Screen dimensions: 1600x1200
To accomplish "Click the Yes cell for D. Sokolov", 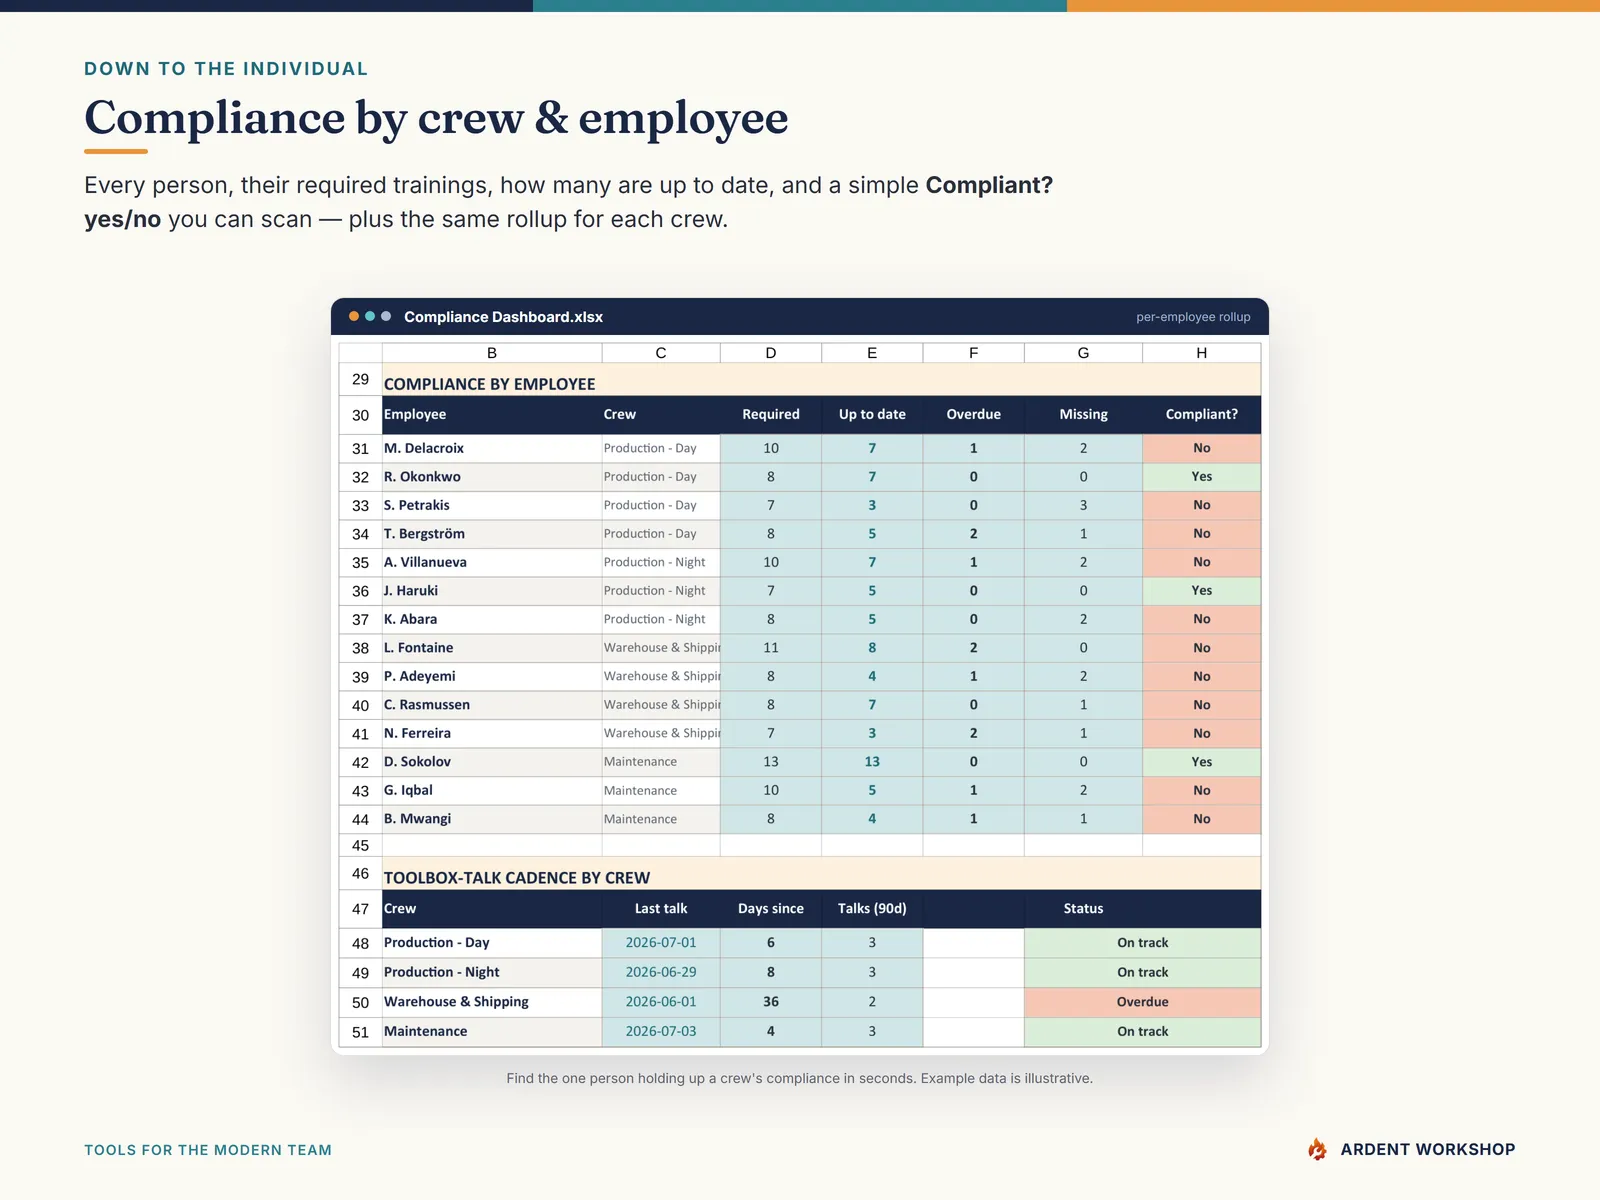I will click(1202, 762).
